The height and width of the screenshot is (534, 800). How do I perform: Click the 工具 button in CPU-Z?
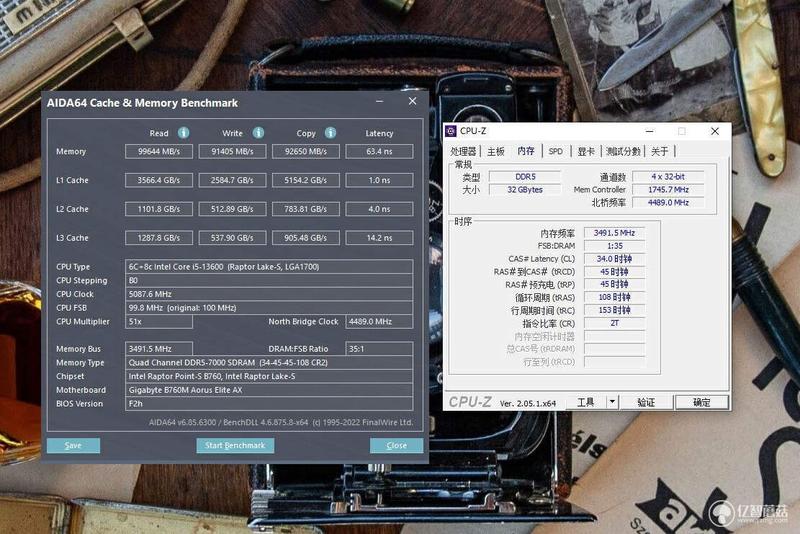click(585, 402)
